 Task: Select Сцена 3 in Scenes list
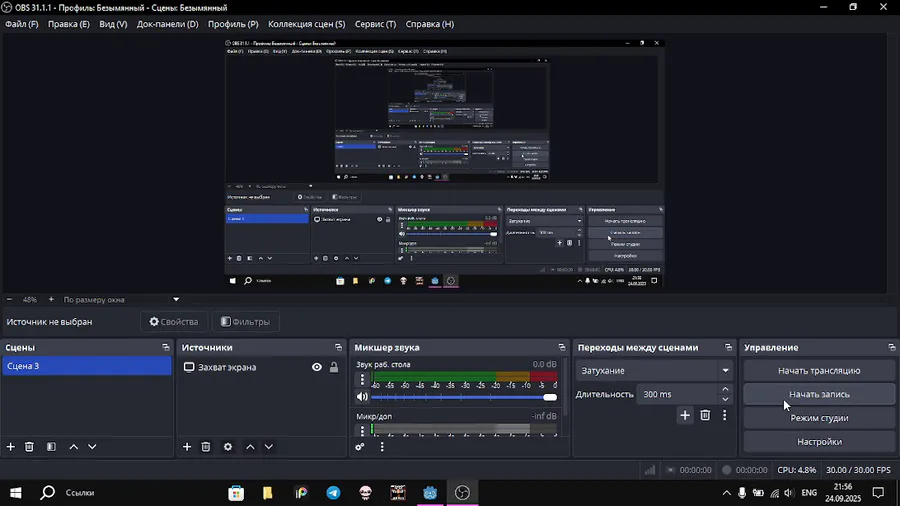(x=87, y=366)
